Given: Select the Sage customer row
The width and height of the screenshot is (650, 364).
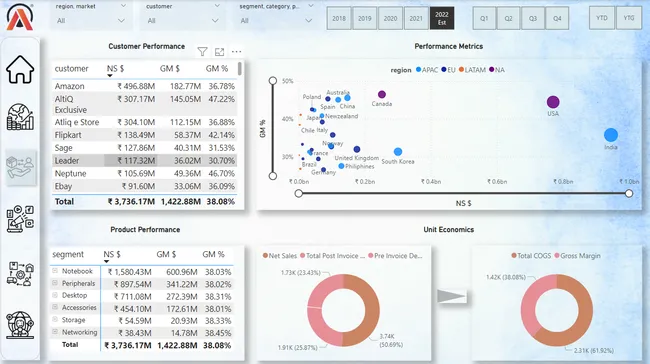Looking at the screenshot, I should [145, 148].
